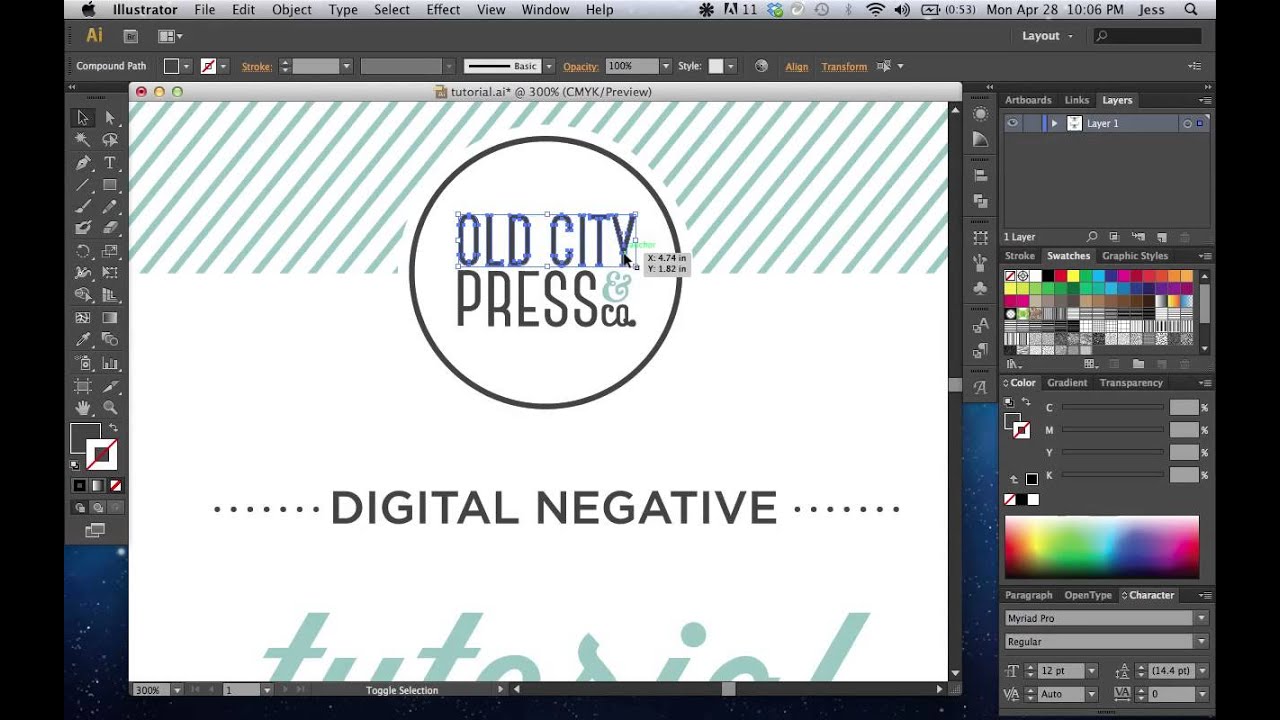Open the Recolor Artwork icon in control bar
This screenshot has width=1280, height=720.
pos(762,66)
